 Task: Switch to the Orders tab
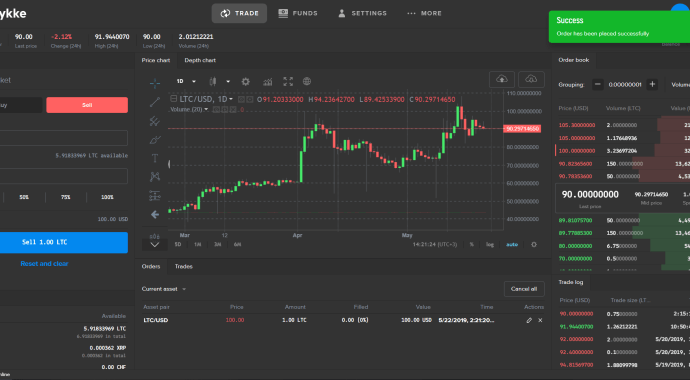151,267
